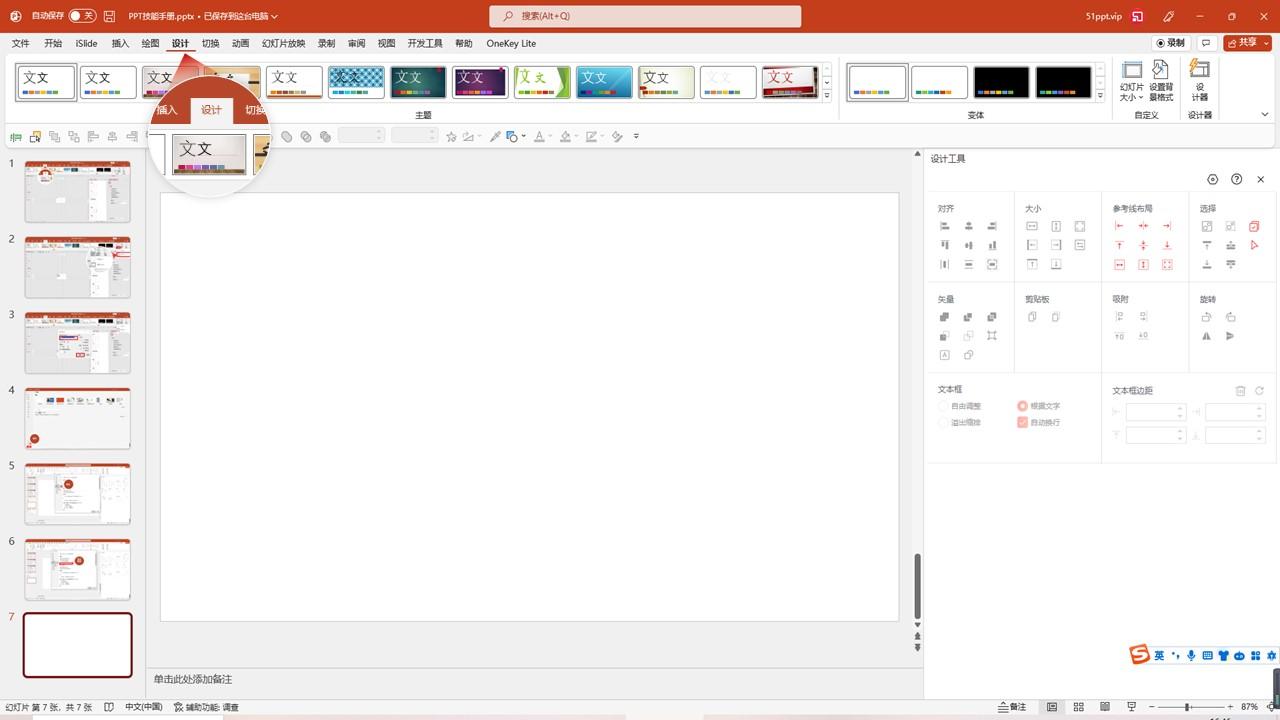Expand the themes gallery more arrow
1280x720 pixels.
(x=827, y=96)
